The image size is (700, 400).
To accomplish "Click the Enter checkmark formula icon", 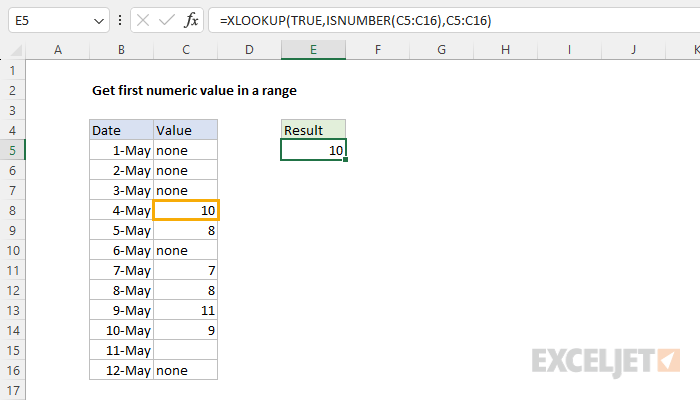I will click(164, 21).
